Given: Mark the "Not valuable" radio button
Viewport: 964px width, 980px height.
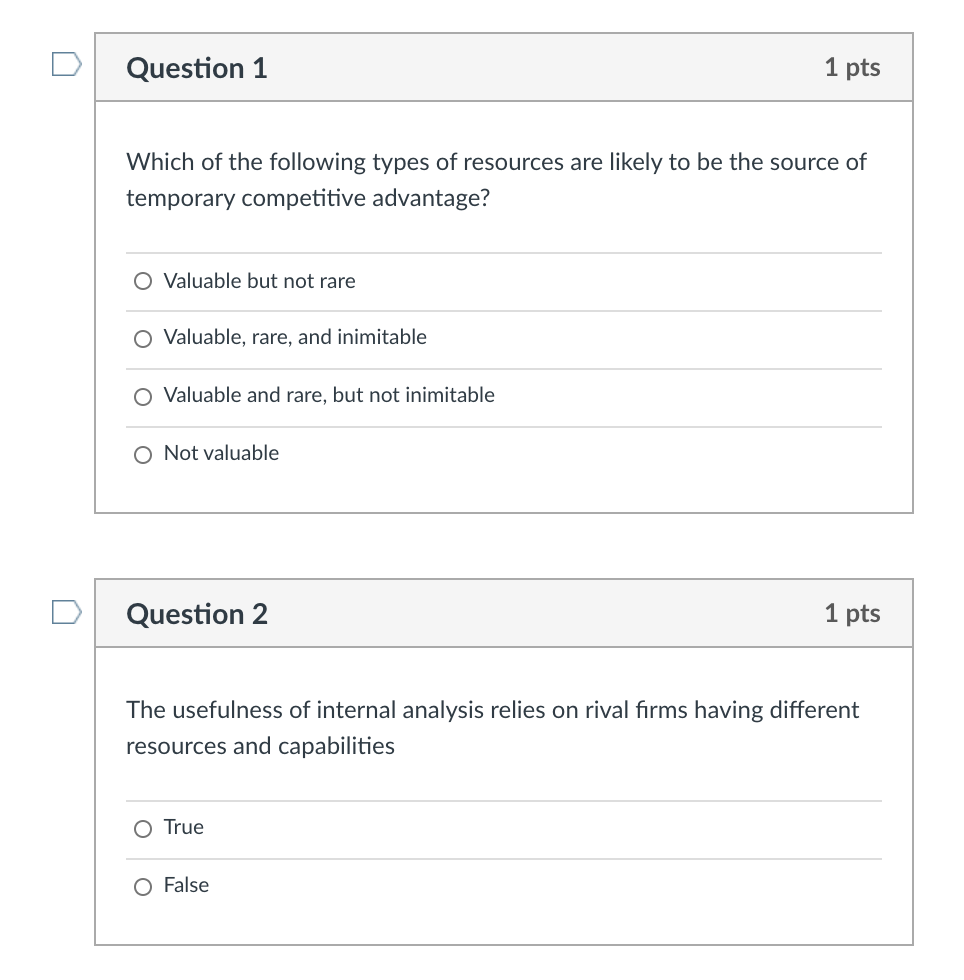Looking at the screenshot, I should click(143, 455).
